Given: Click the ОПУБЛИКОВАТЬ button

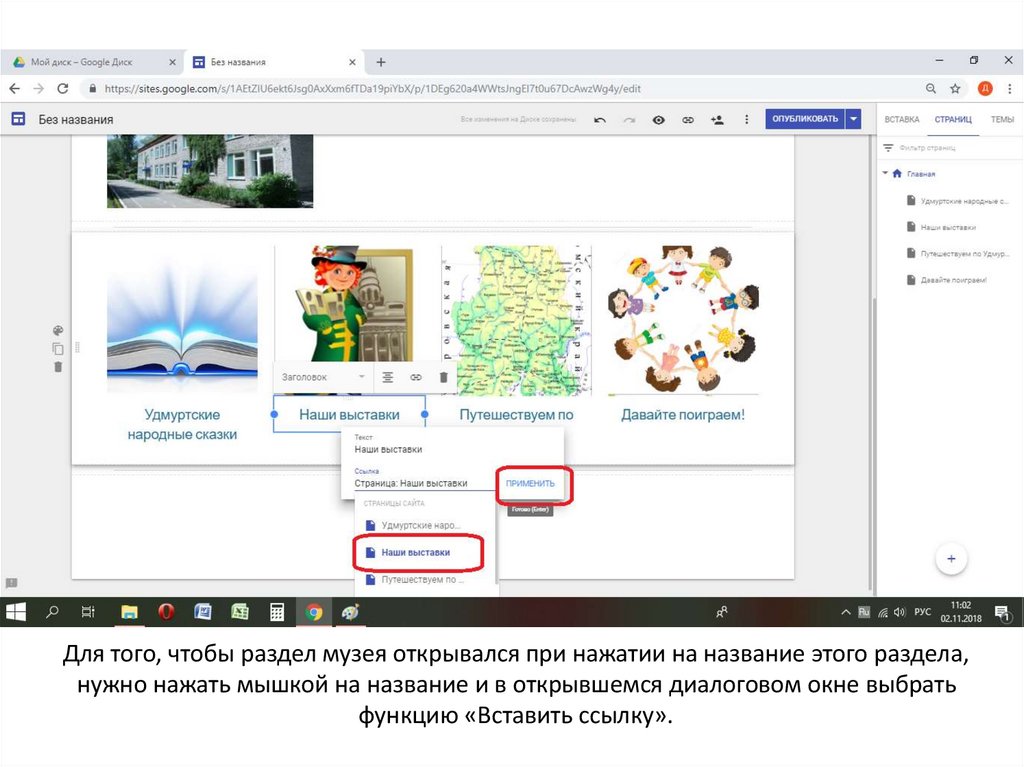Looking at the screenshot, I should coord(805,119).
